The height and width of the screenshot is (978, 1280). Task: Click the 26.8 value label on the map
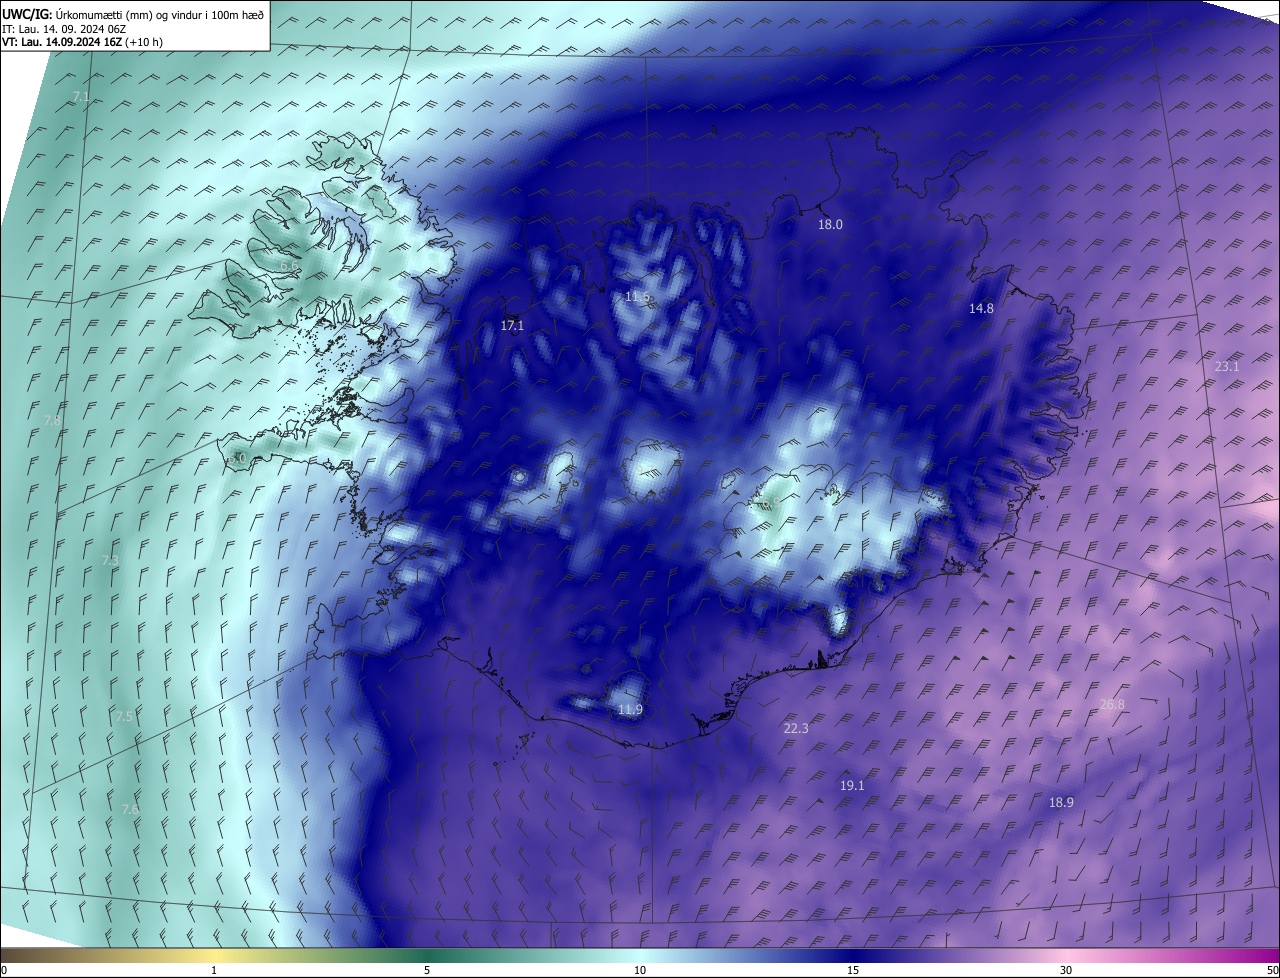click(1112, 704)
